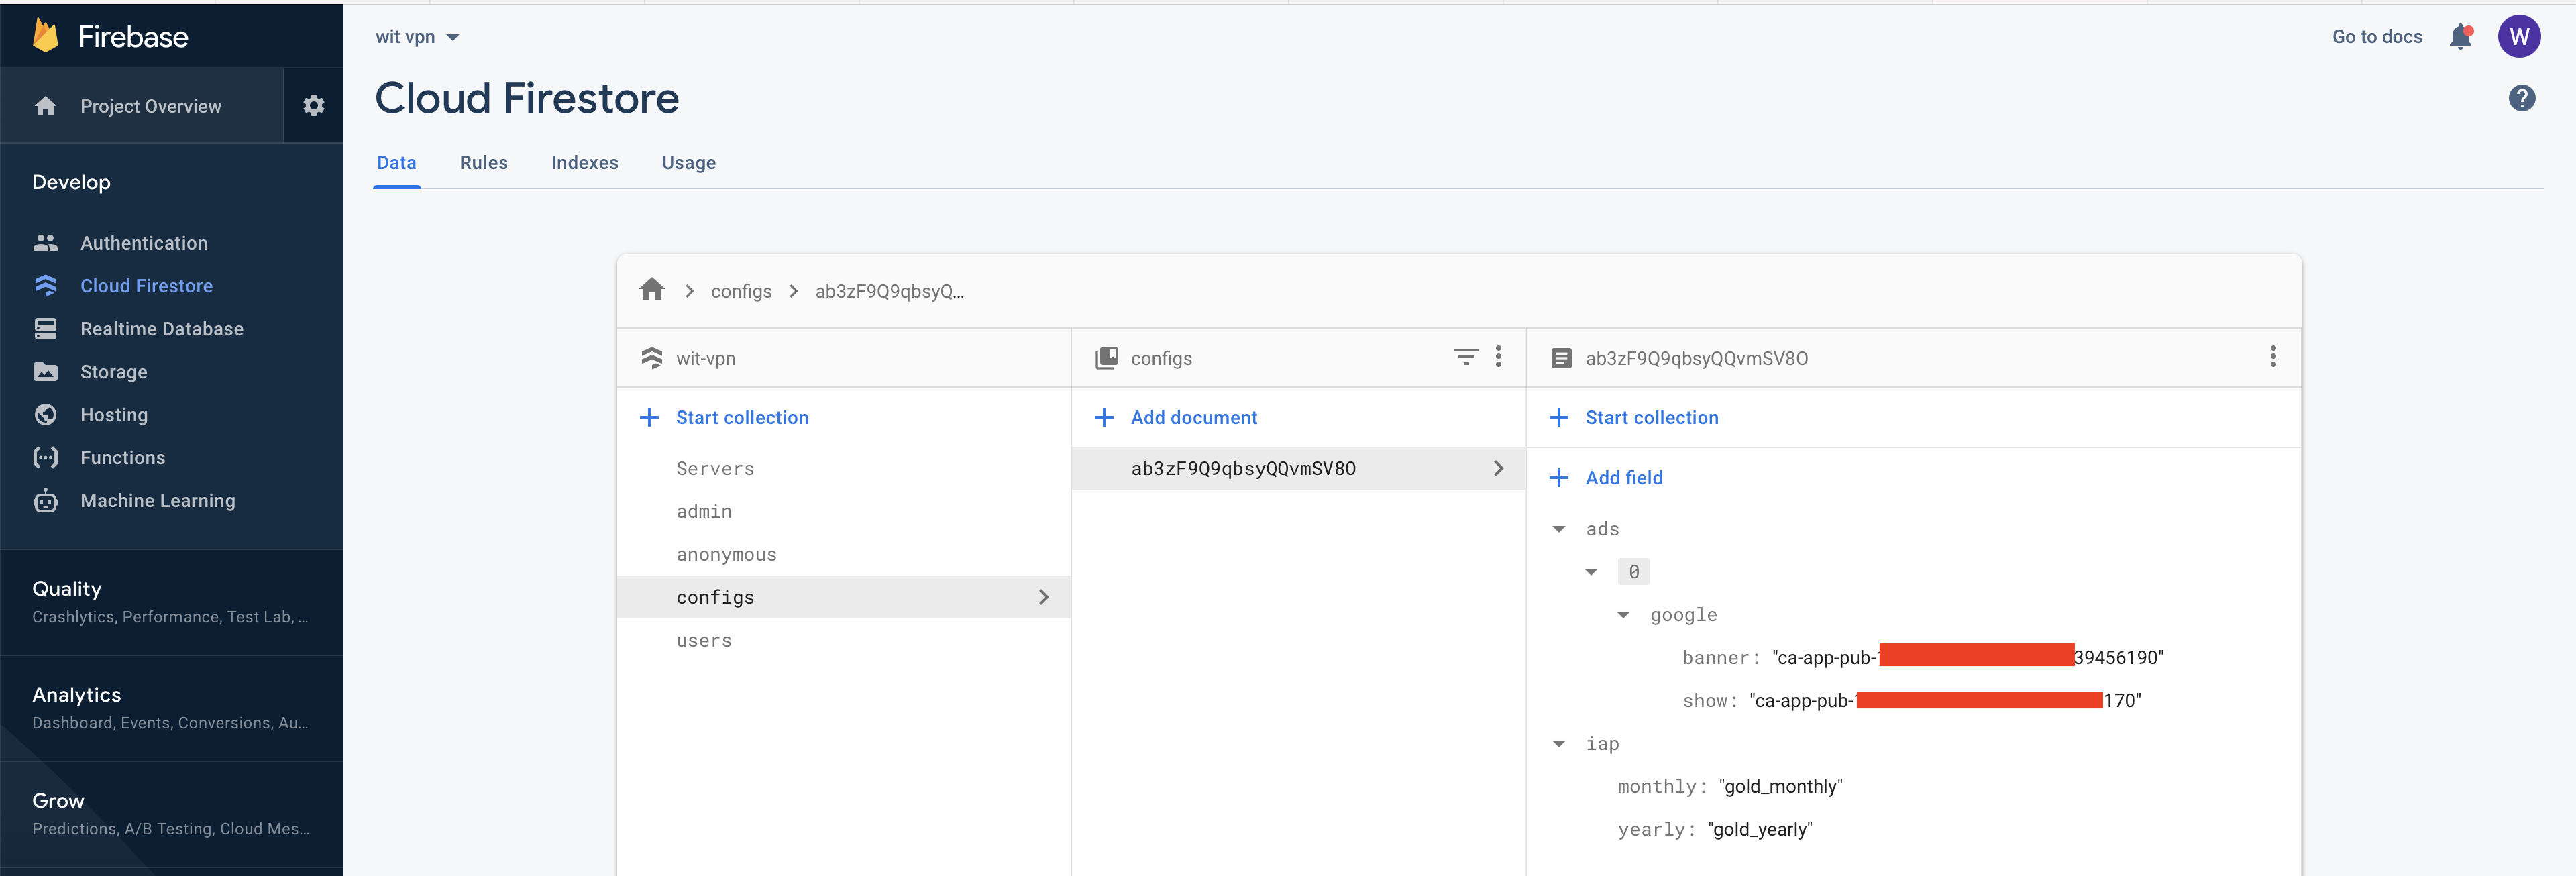Click plus icon beside Add document
The height and width of the screenshot is (876, 2576).
tap(1104, 418)
